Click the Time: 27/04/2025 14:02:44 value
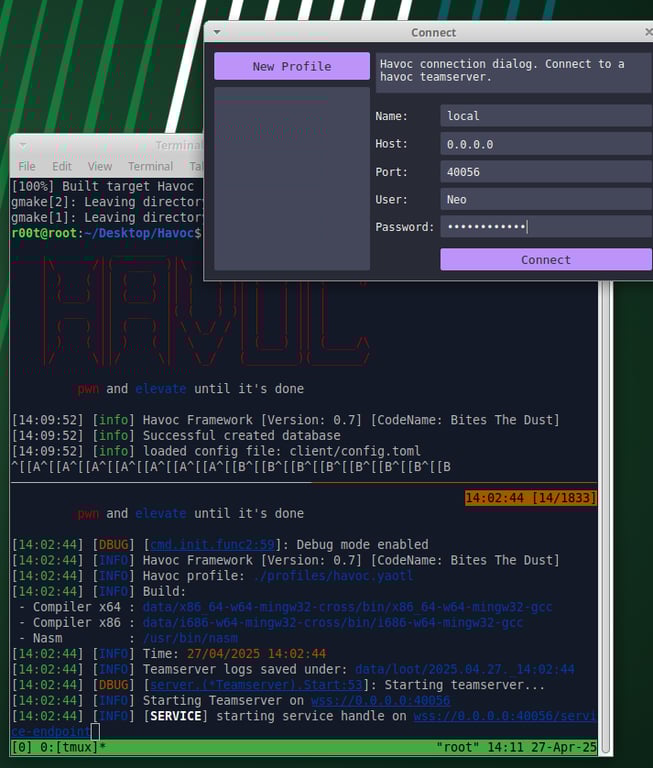 256,654
